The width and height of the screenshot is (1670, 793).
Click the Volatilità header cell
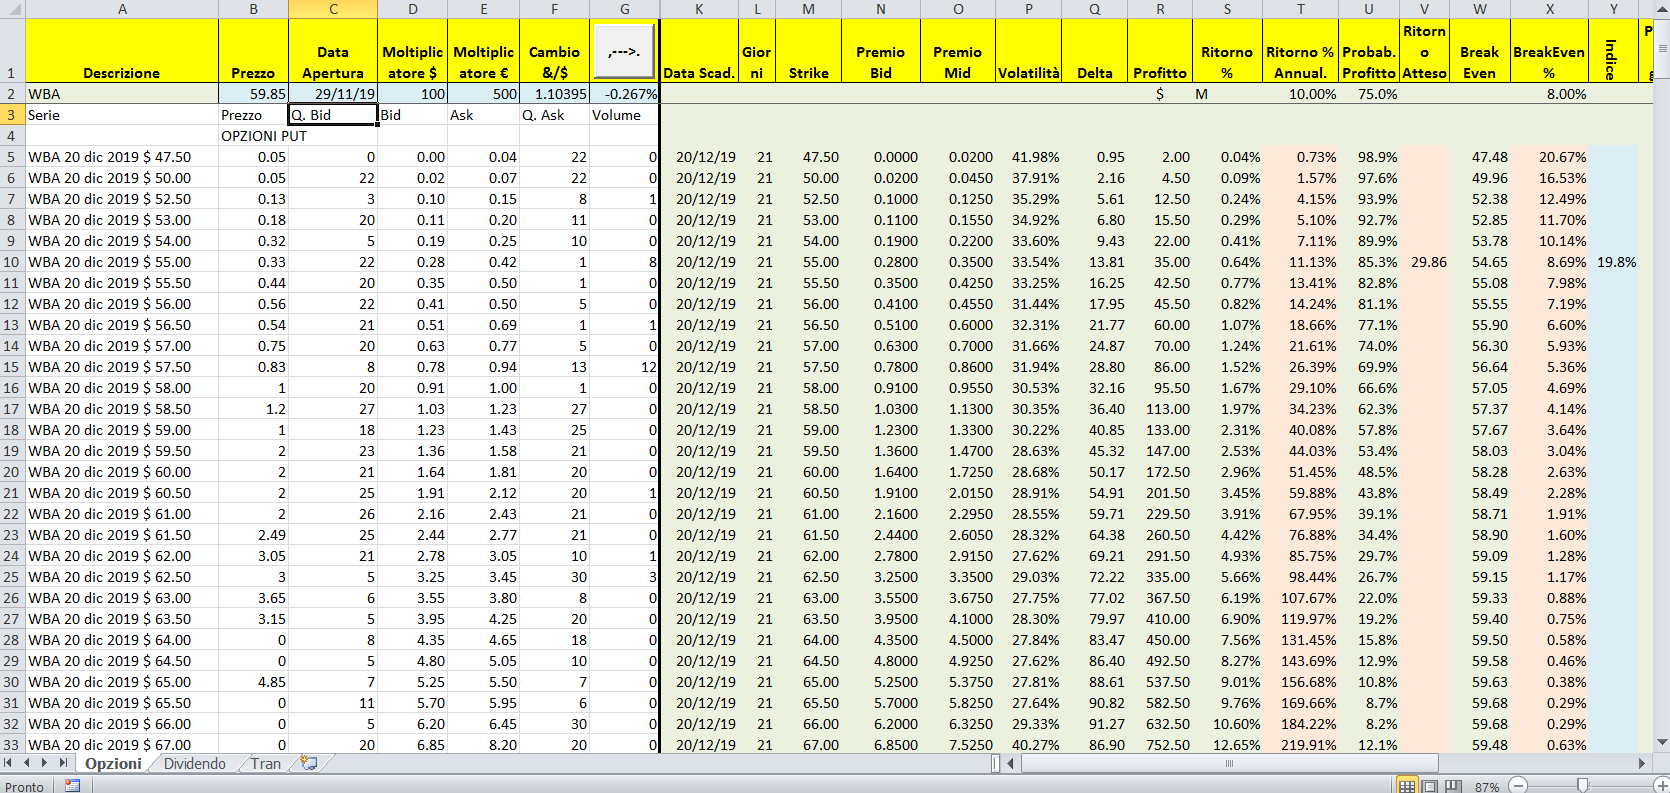tap(1029, 51)
